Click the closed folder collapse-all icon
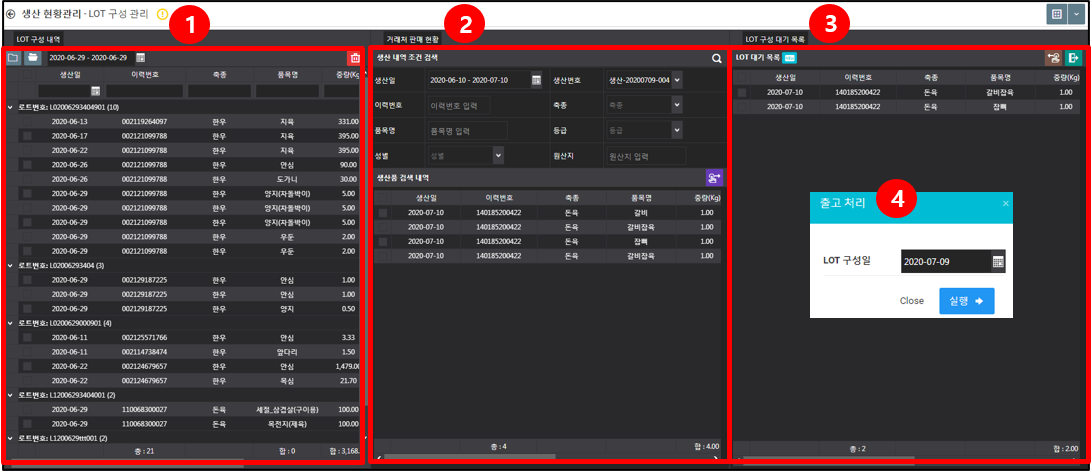 (x=13, y=58)
